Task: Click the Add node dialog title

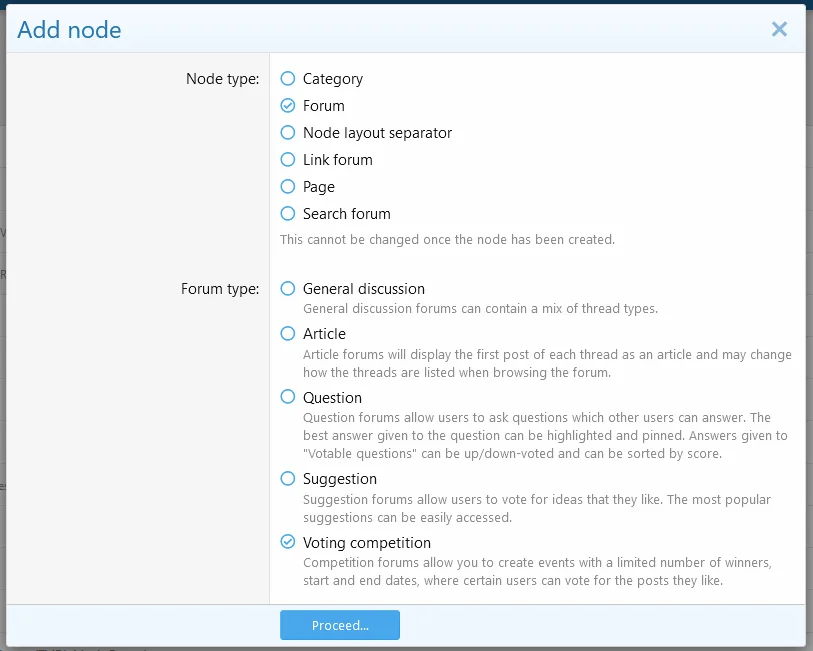Action: point(70,30)
